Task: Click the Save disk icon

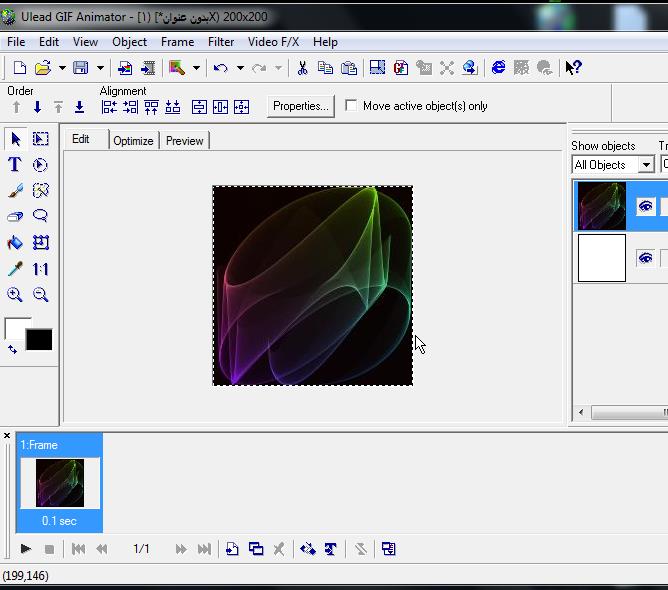Action: pyautogui.click(x=81, y=68)
